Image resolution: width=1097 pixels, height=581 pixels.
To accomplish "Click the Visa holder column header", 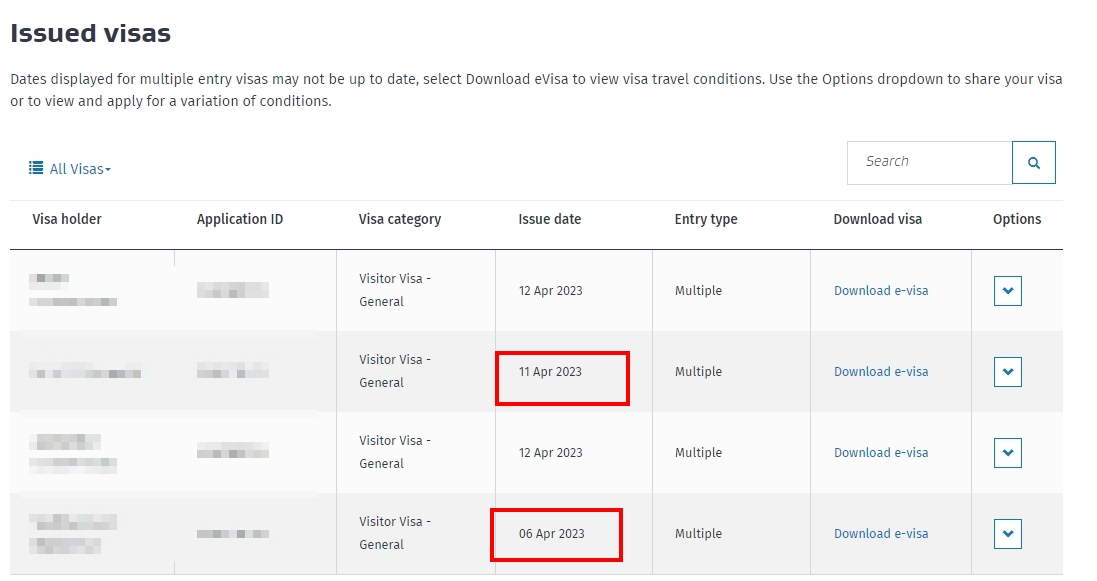I will click(66, 219).
